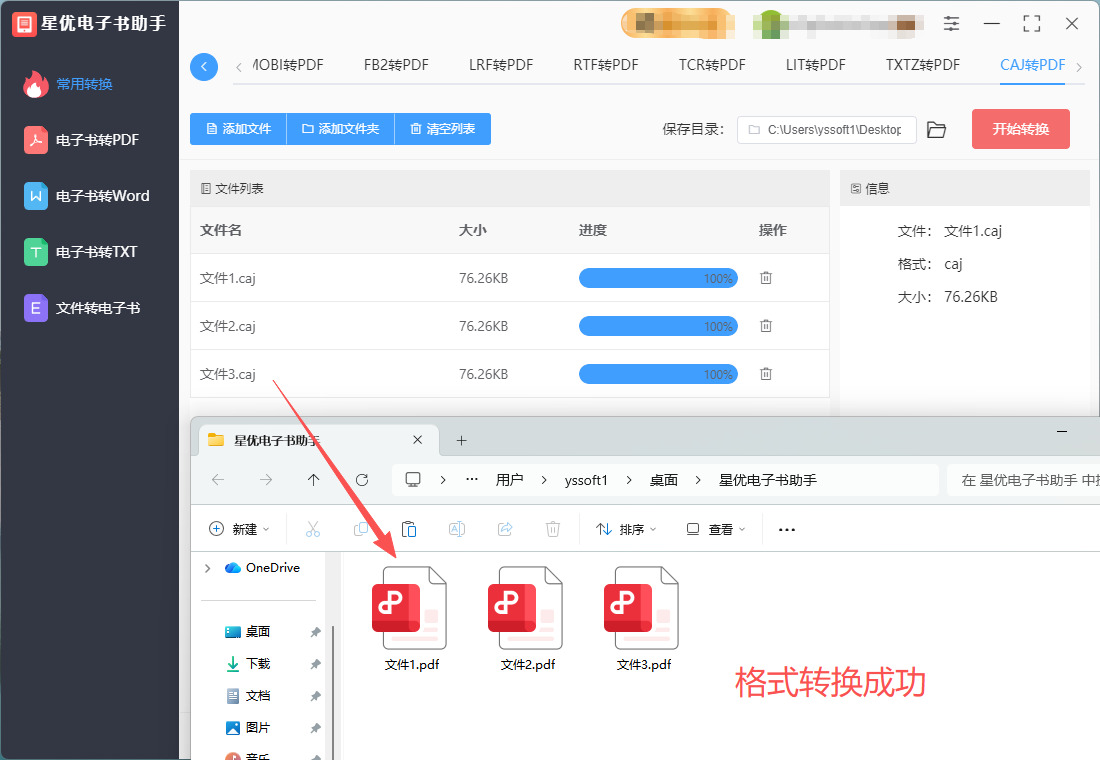
Task: Click the 清空列表 button
Action: (443, 129)
